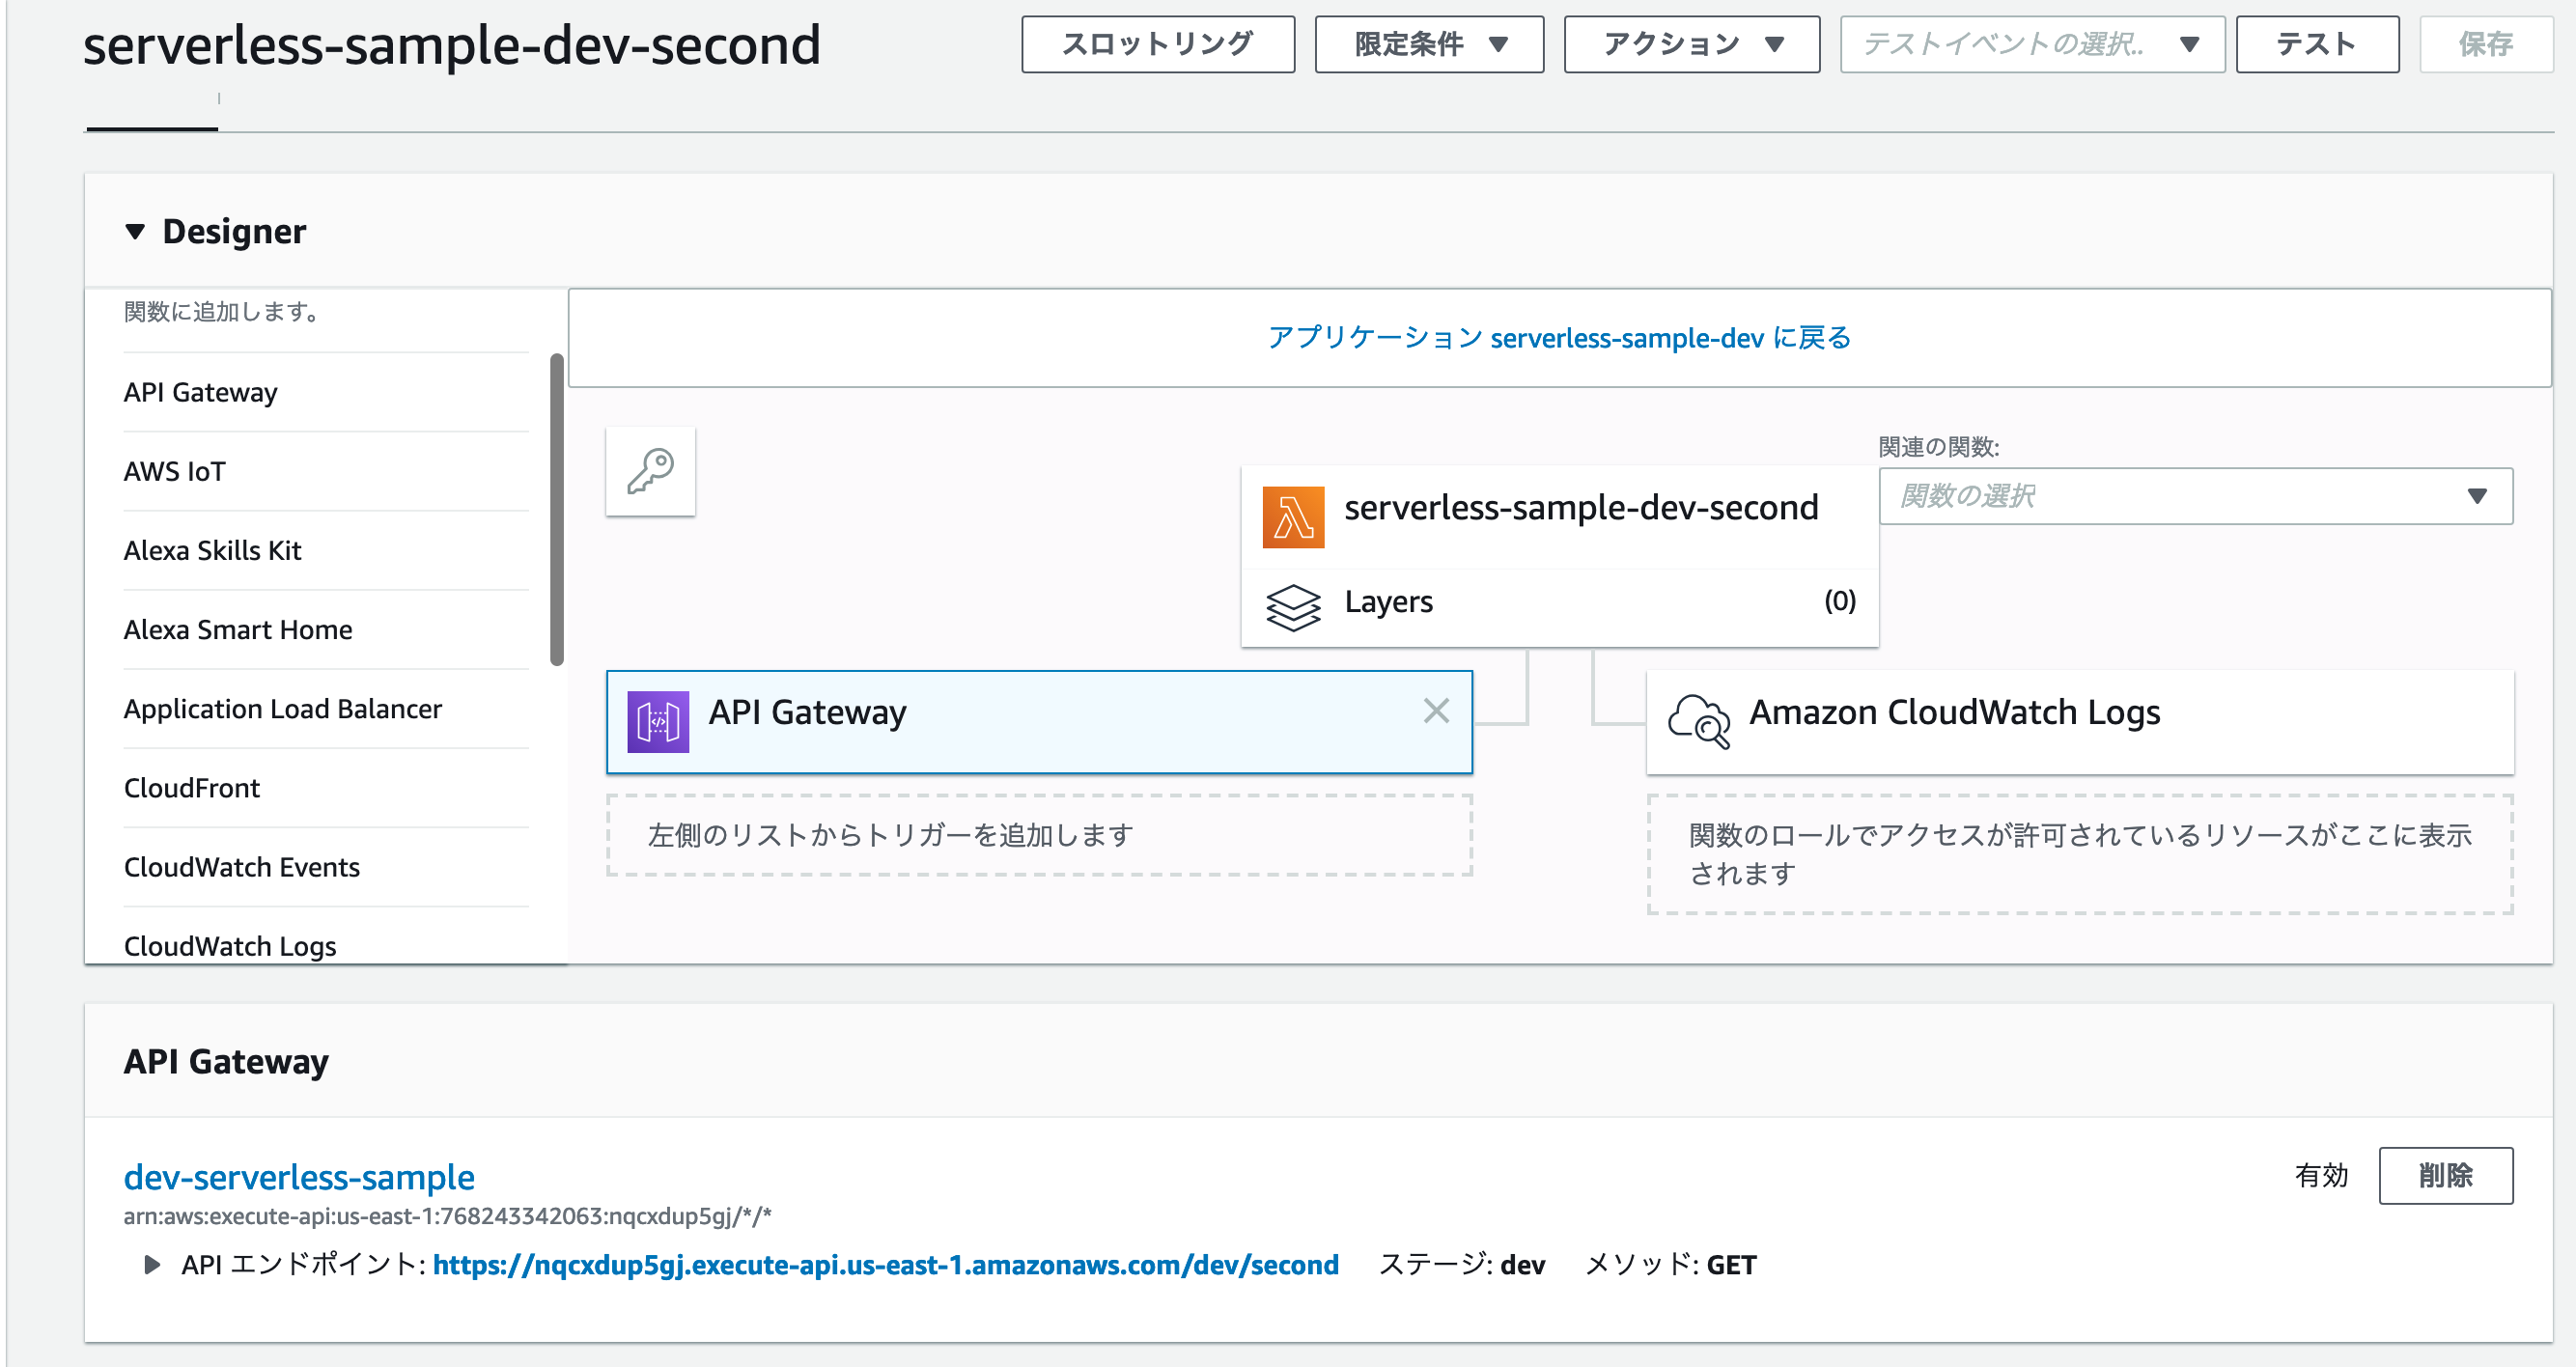Click the ステージ: dev text

[x=1461, y=1265]
